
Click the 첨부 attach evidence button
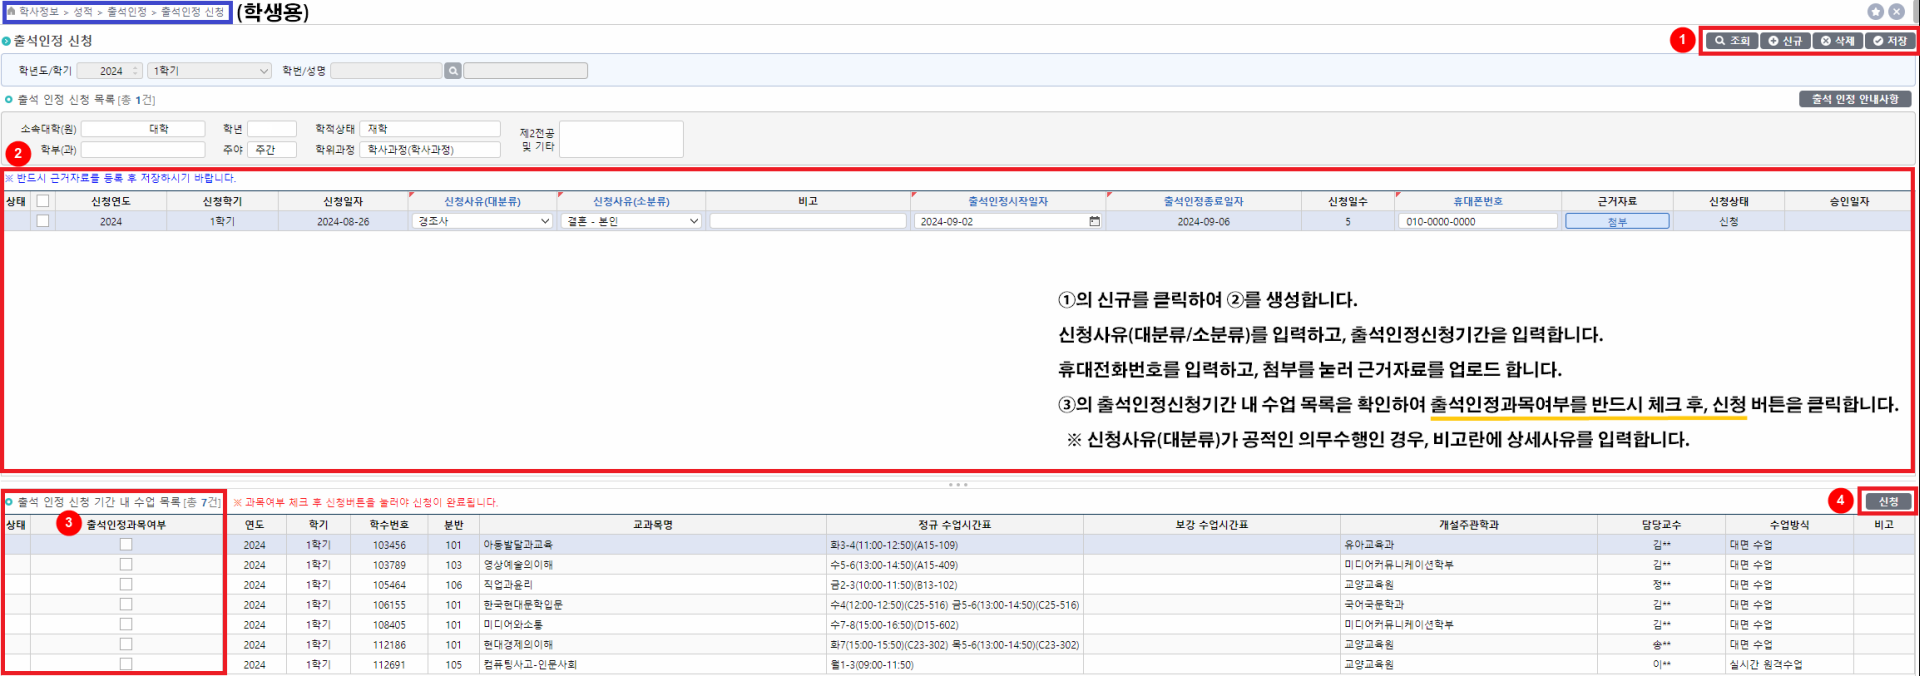(x=1616, y=222)
